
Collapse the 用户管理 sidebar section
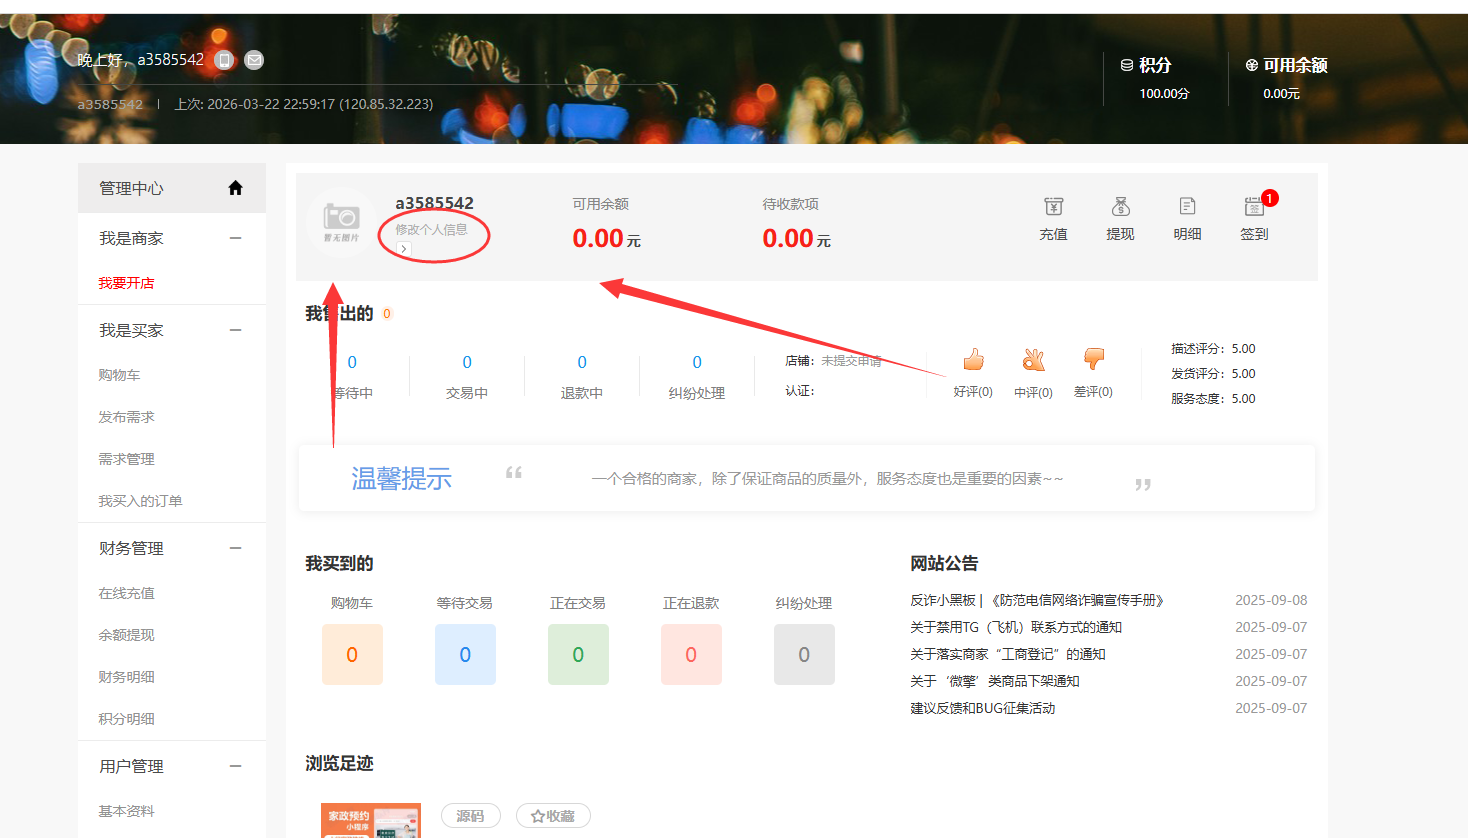[235, 766]
